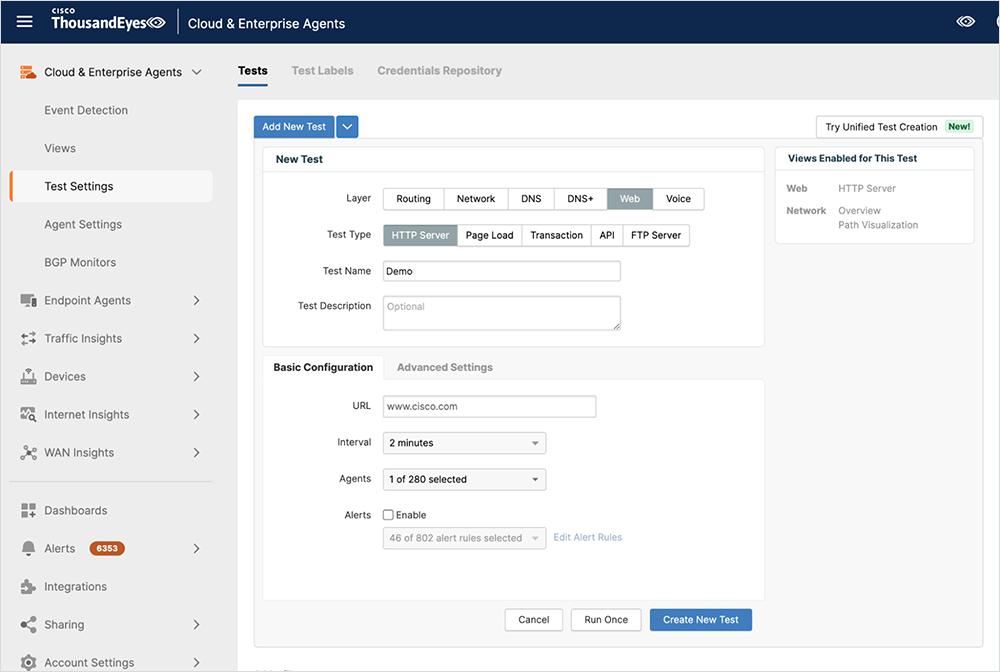Click the Dashboards icon in sidebar
This screenshot has height=672, width=1000.
(28, 511)
